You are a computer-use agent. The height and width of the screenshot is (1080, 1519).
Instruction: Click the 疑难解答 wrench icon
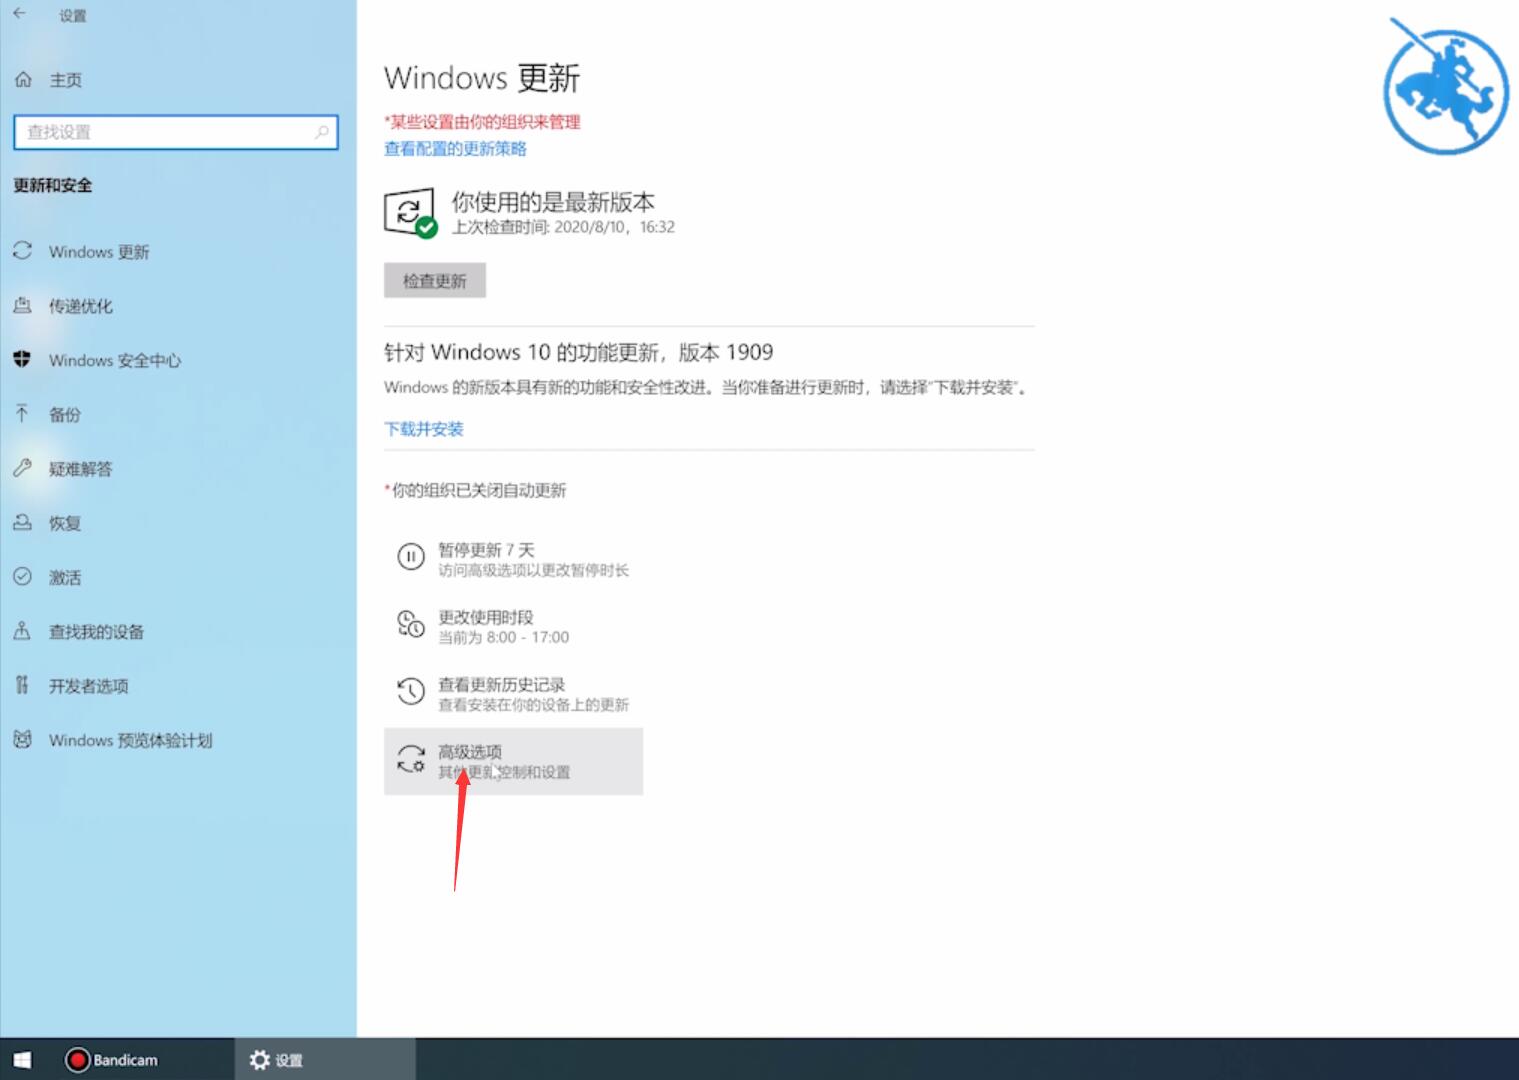point(22,468)
